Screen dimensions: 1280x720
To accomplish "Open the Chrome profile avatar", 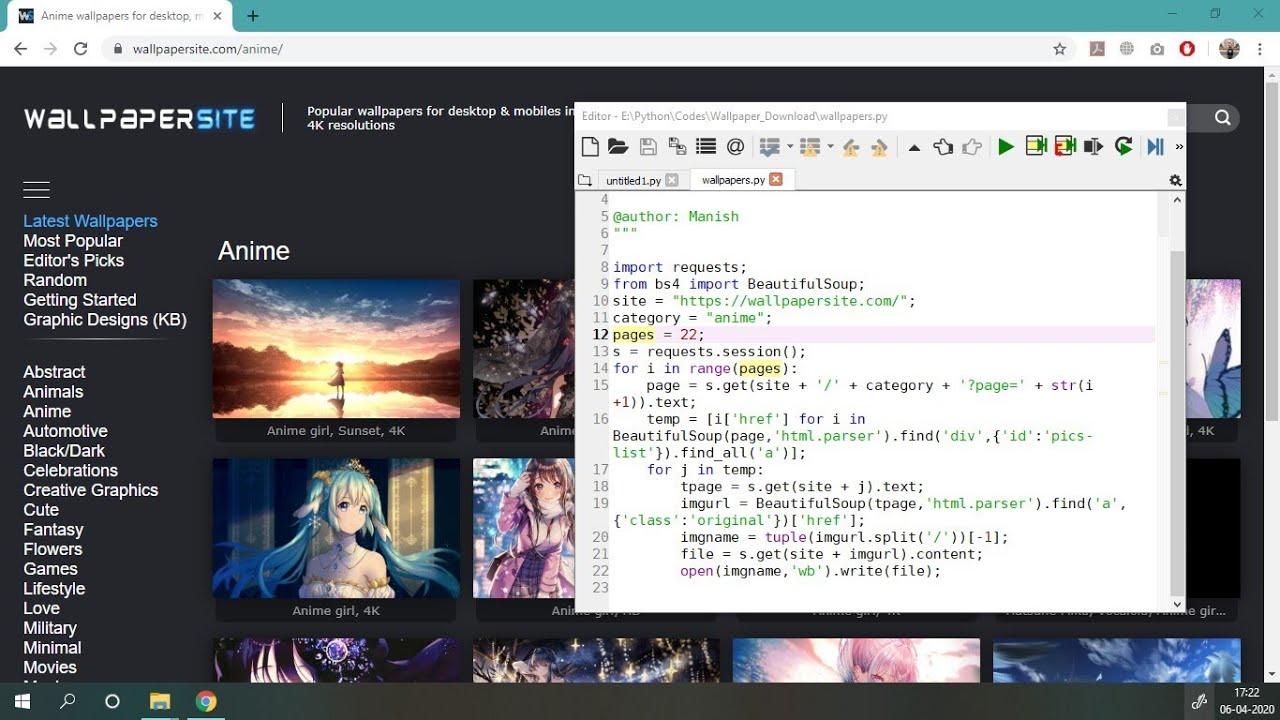I will [x=1229, y=49].
